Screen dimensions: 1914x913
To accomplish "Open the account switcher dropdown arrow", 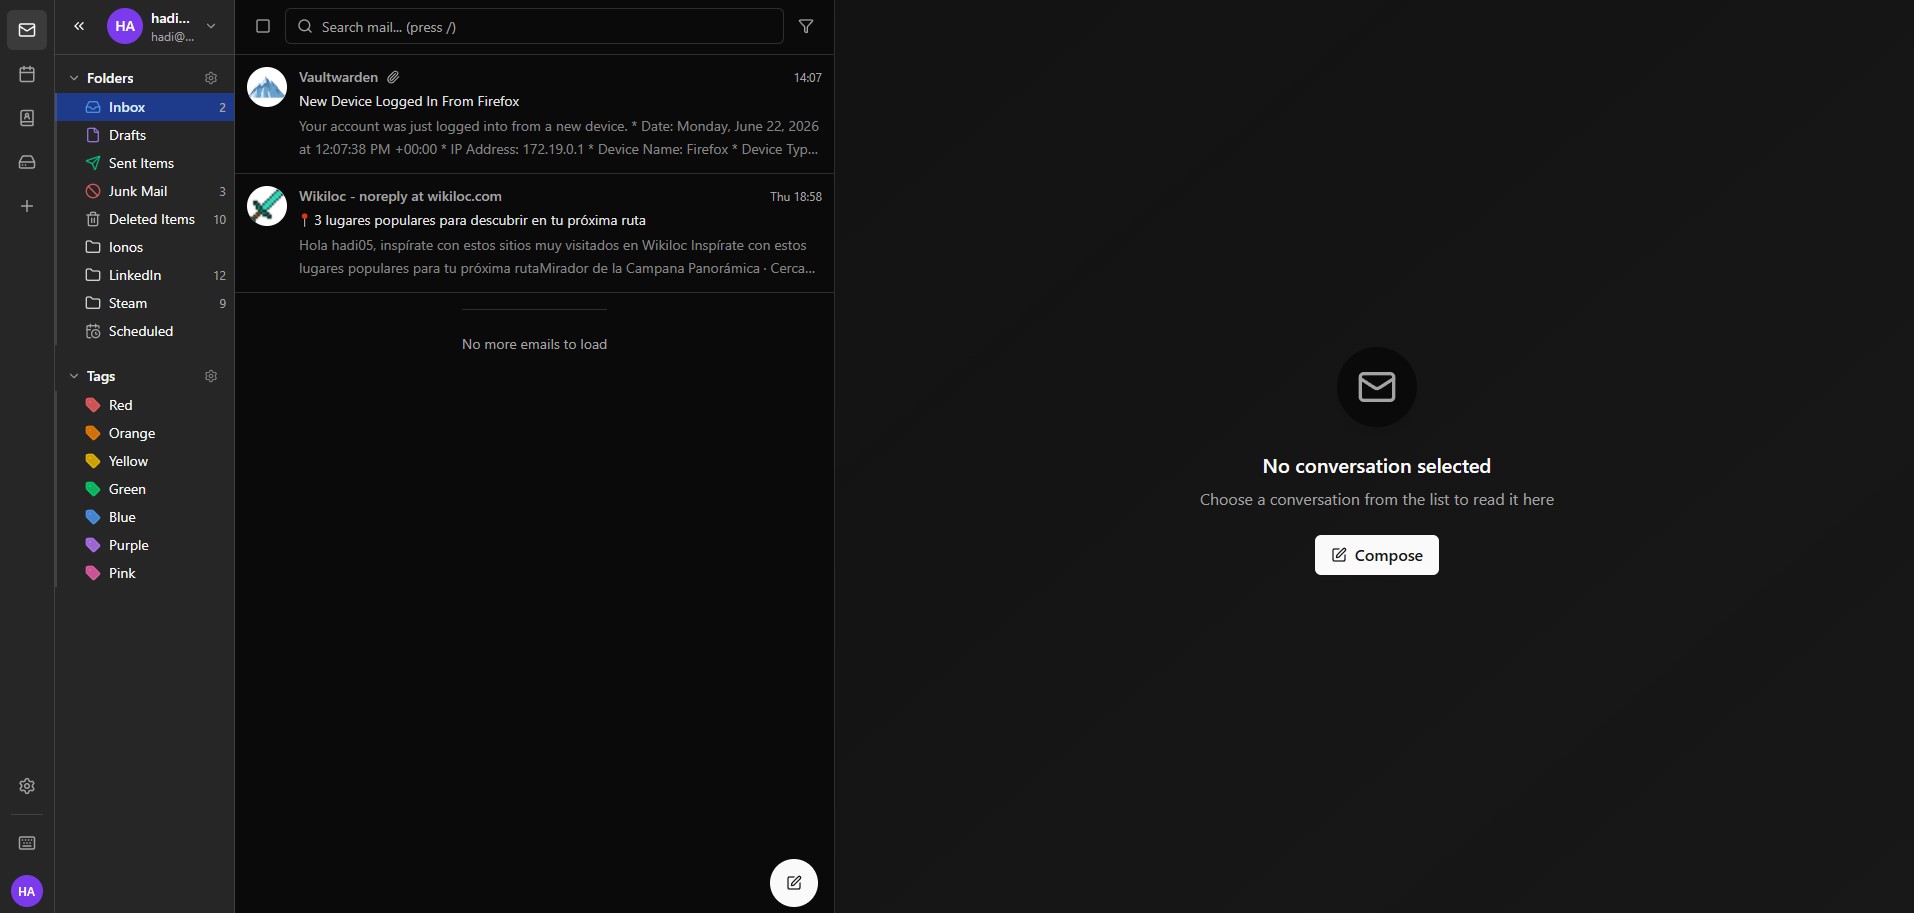I will [211, 26].
